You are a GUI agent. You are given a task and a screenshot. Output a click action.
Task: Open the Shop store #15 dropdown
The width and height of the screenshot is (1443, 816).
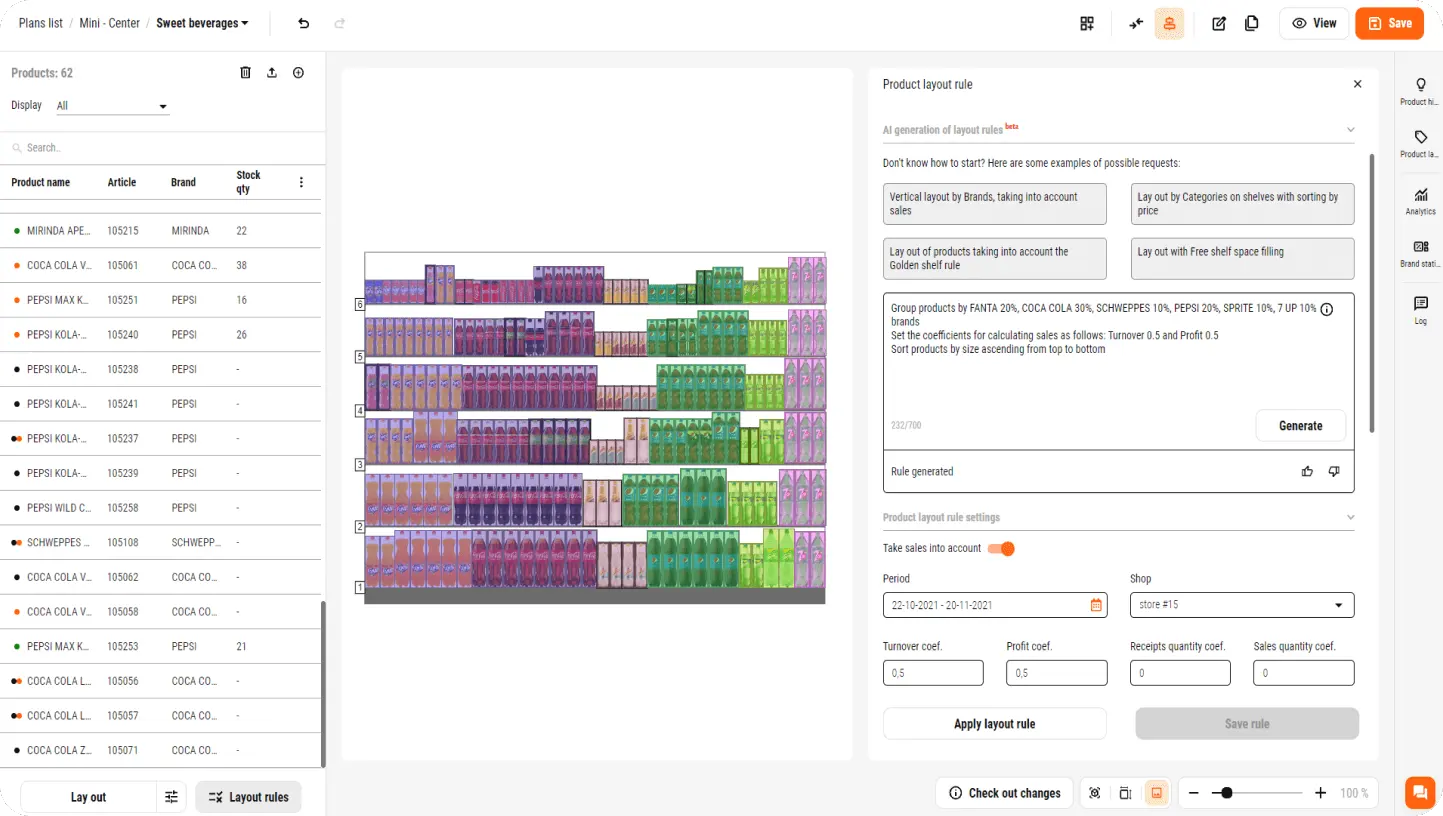click(1242, 605)
